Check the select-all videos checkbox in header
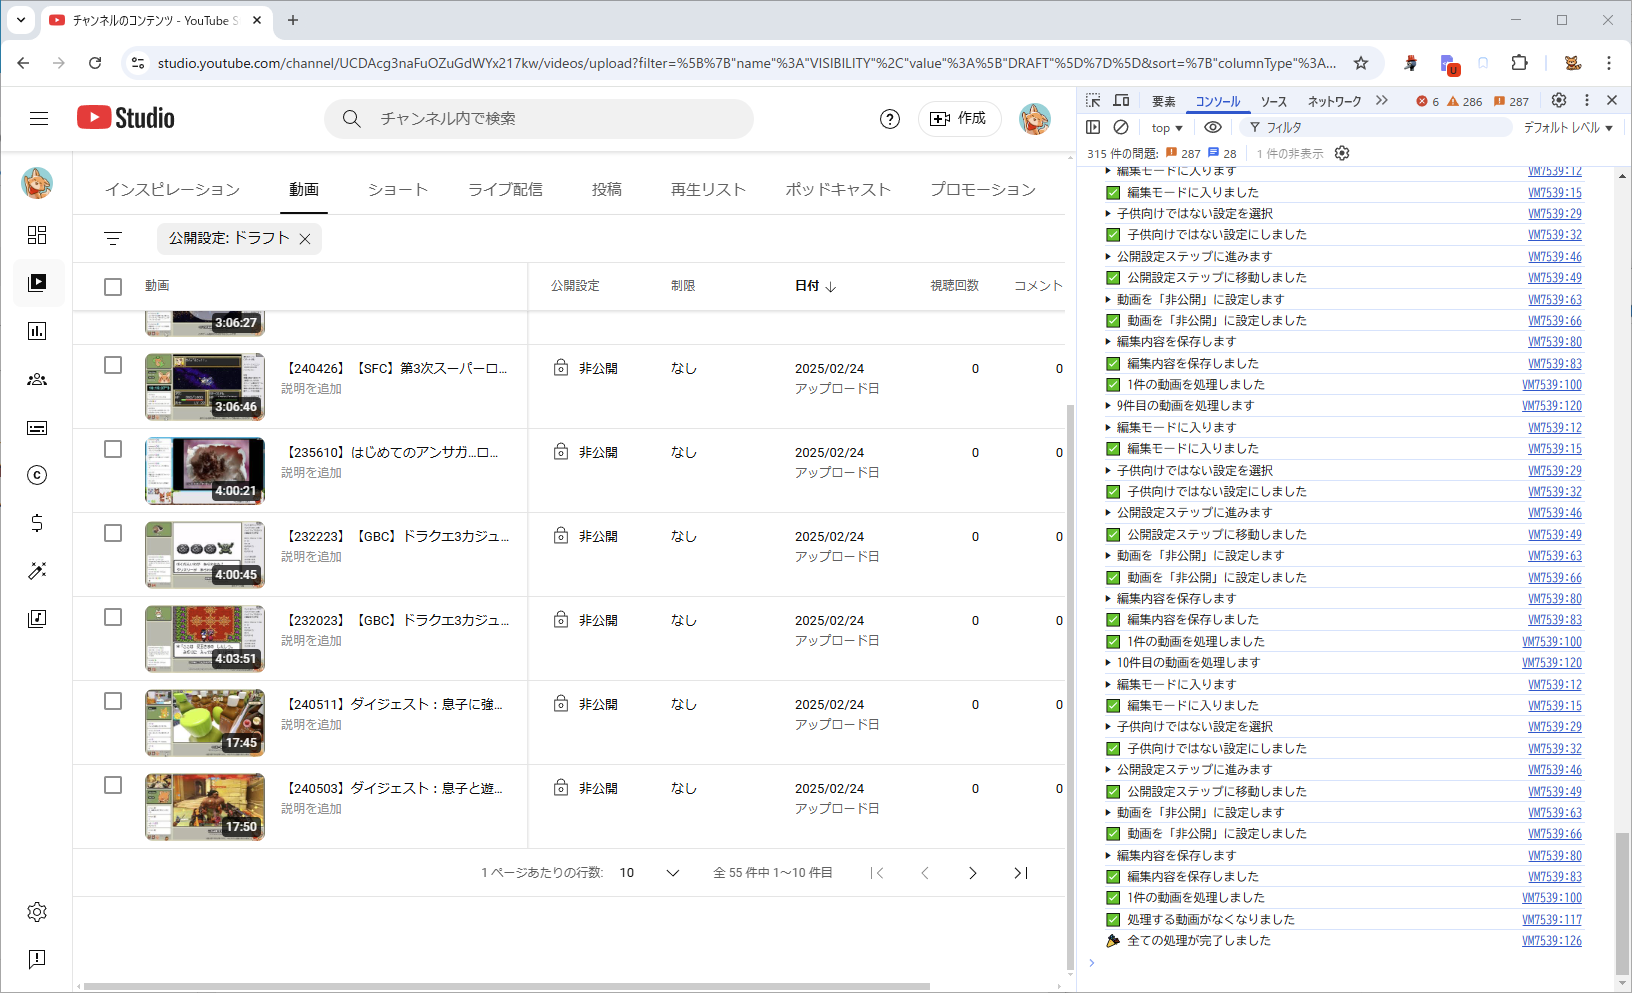The width and height of the screenshot is (1632, 993). pos(113,286)
